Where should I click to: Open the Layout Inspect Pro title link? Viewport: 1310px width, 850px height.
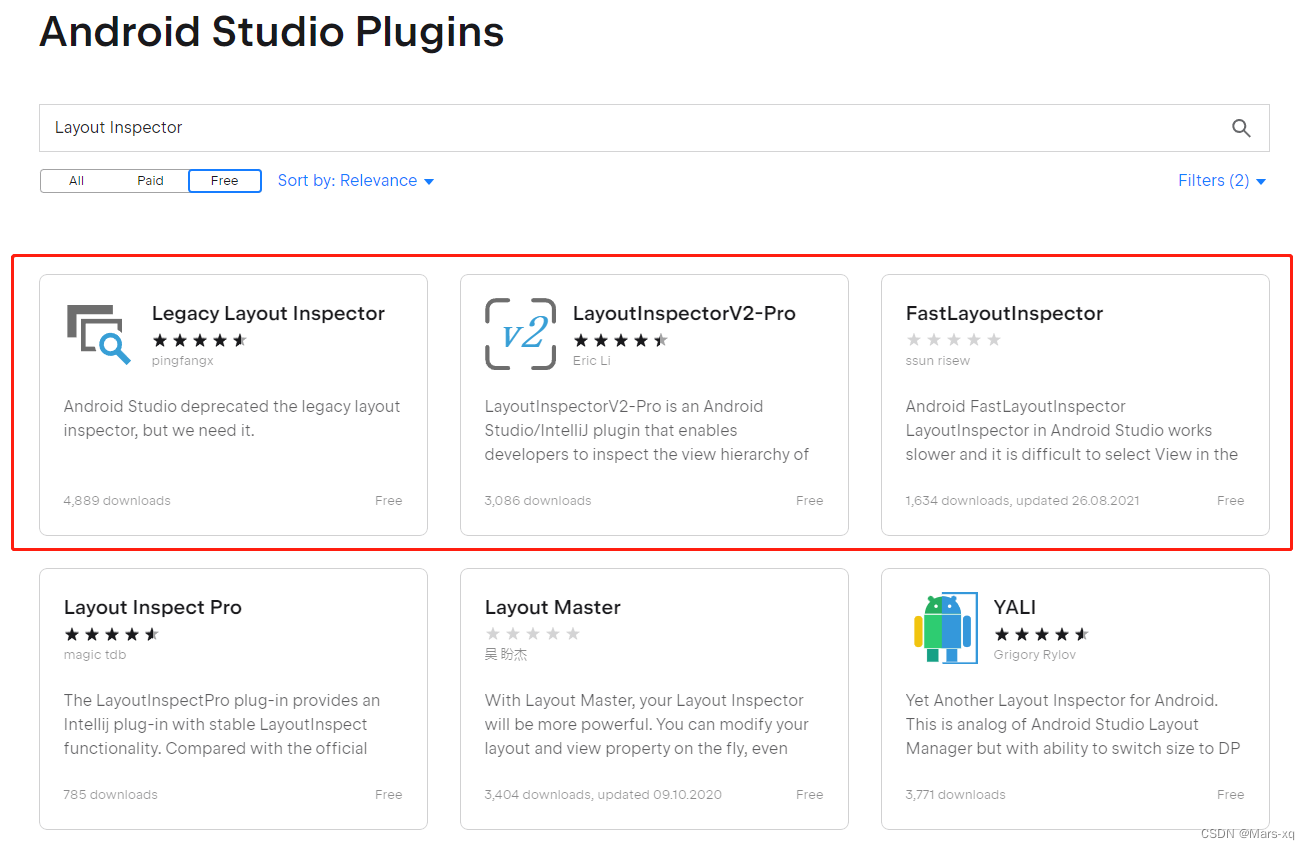153,608
